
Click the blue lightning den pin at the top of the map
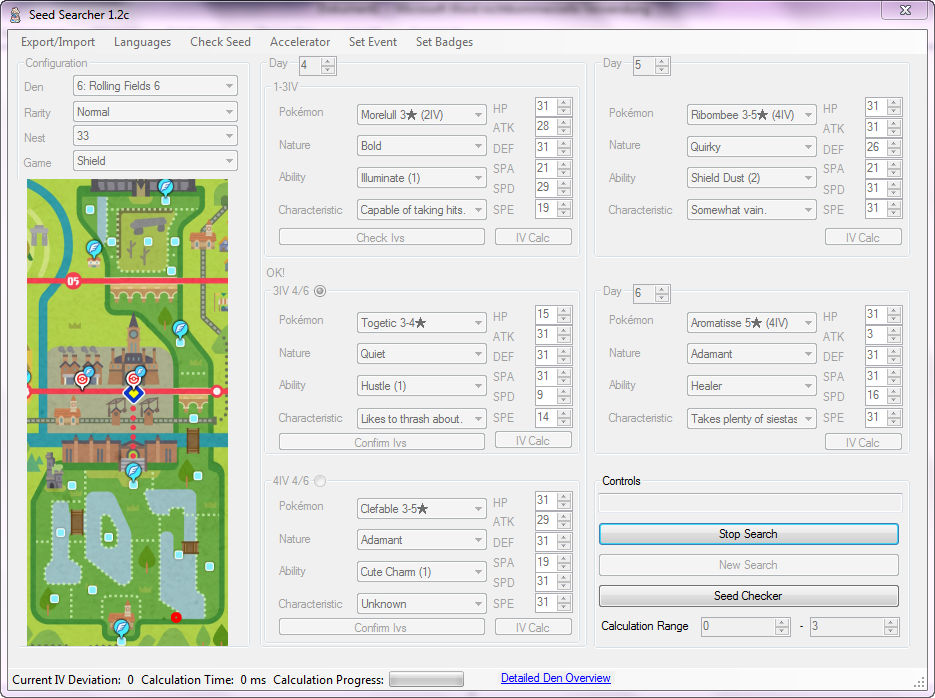(x=165, y=185)
